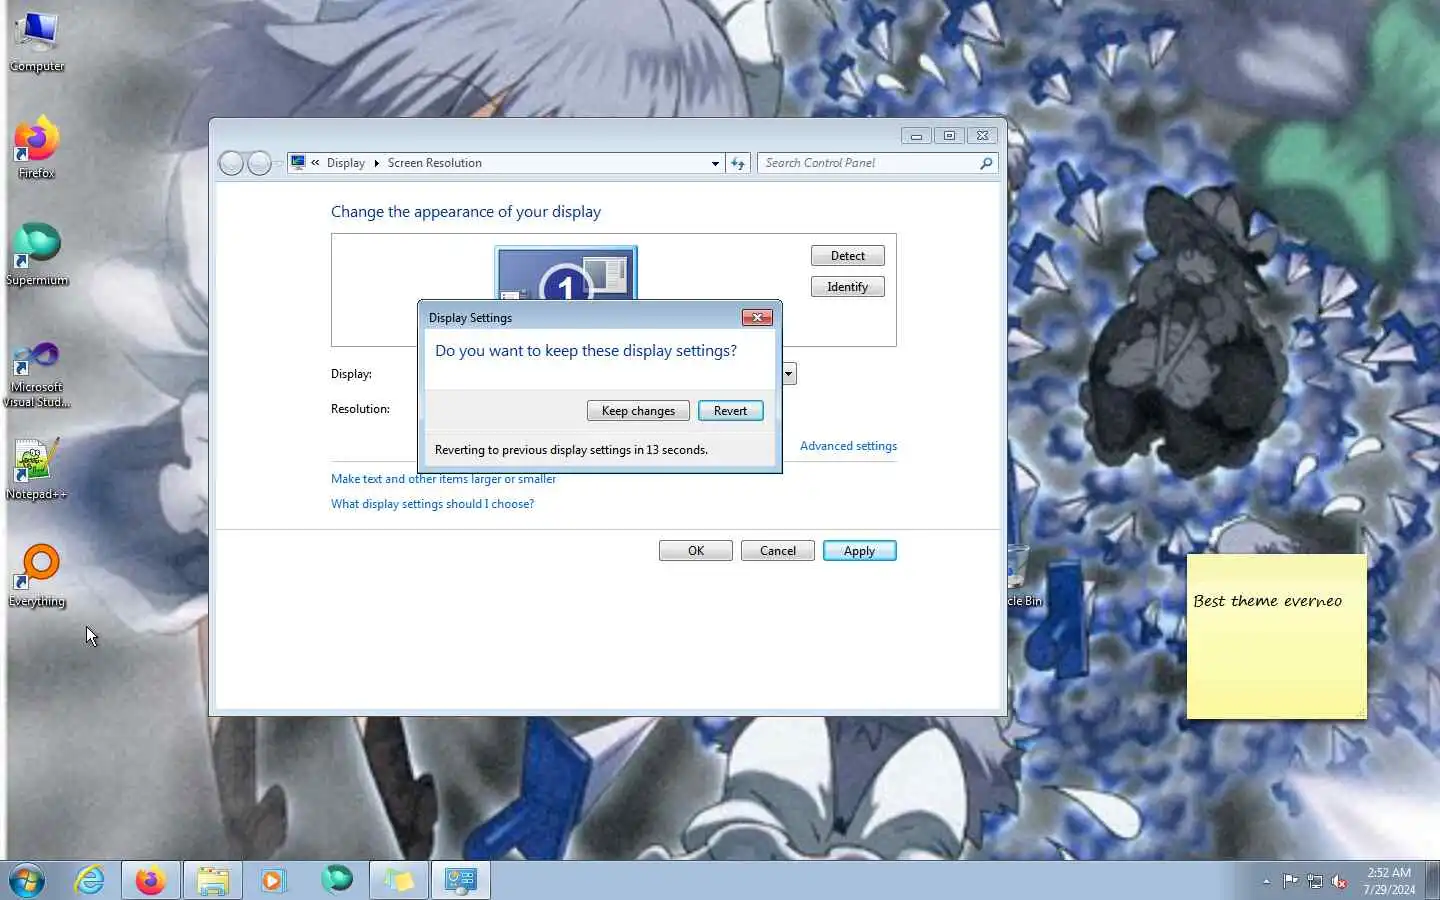Open the recent pages dropdown arrow
Screen dimensions: 1440x900
point(278,163)
